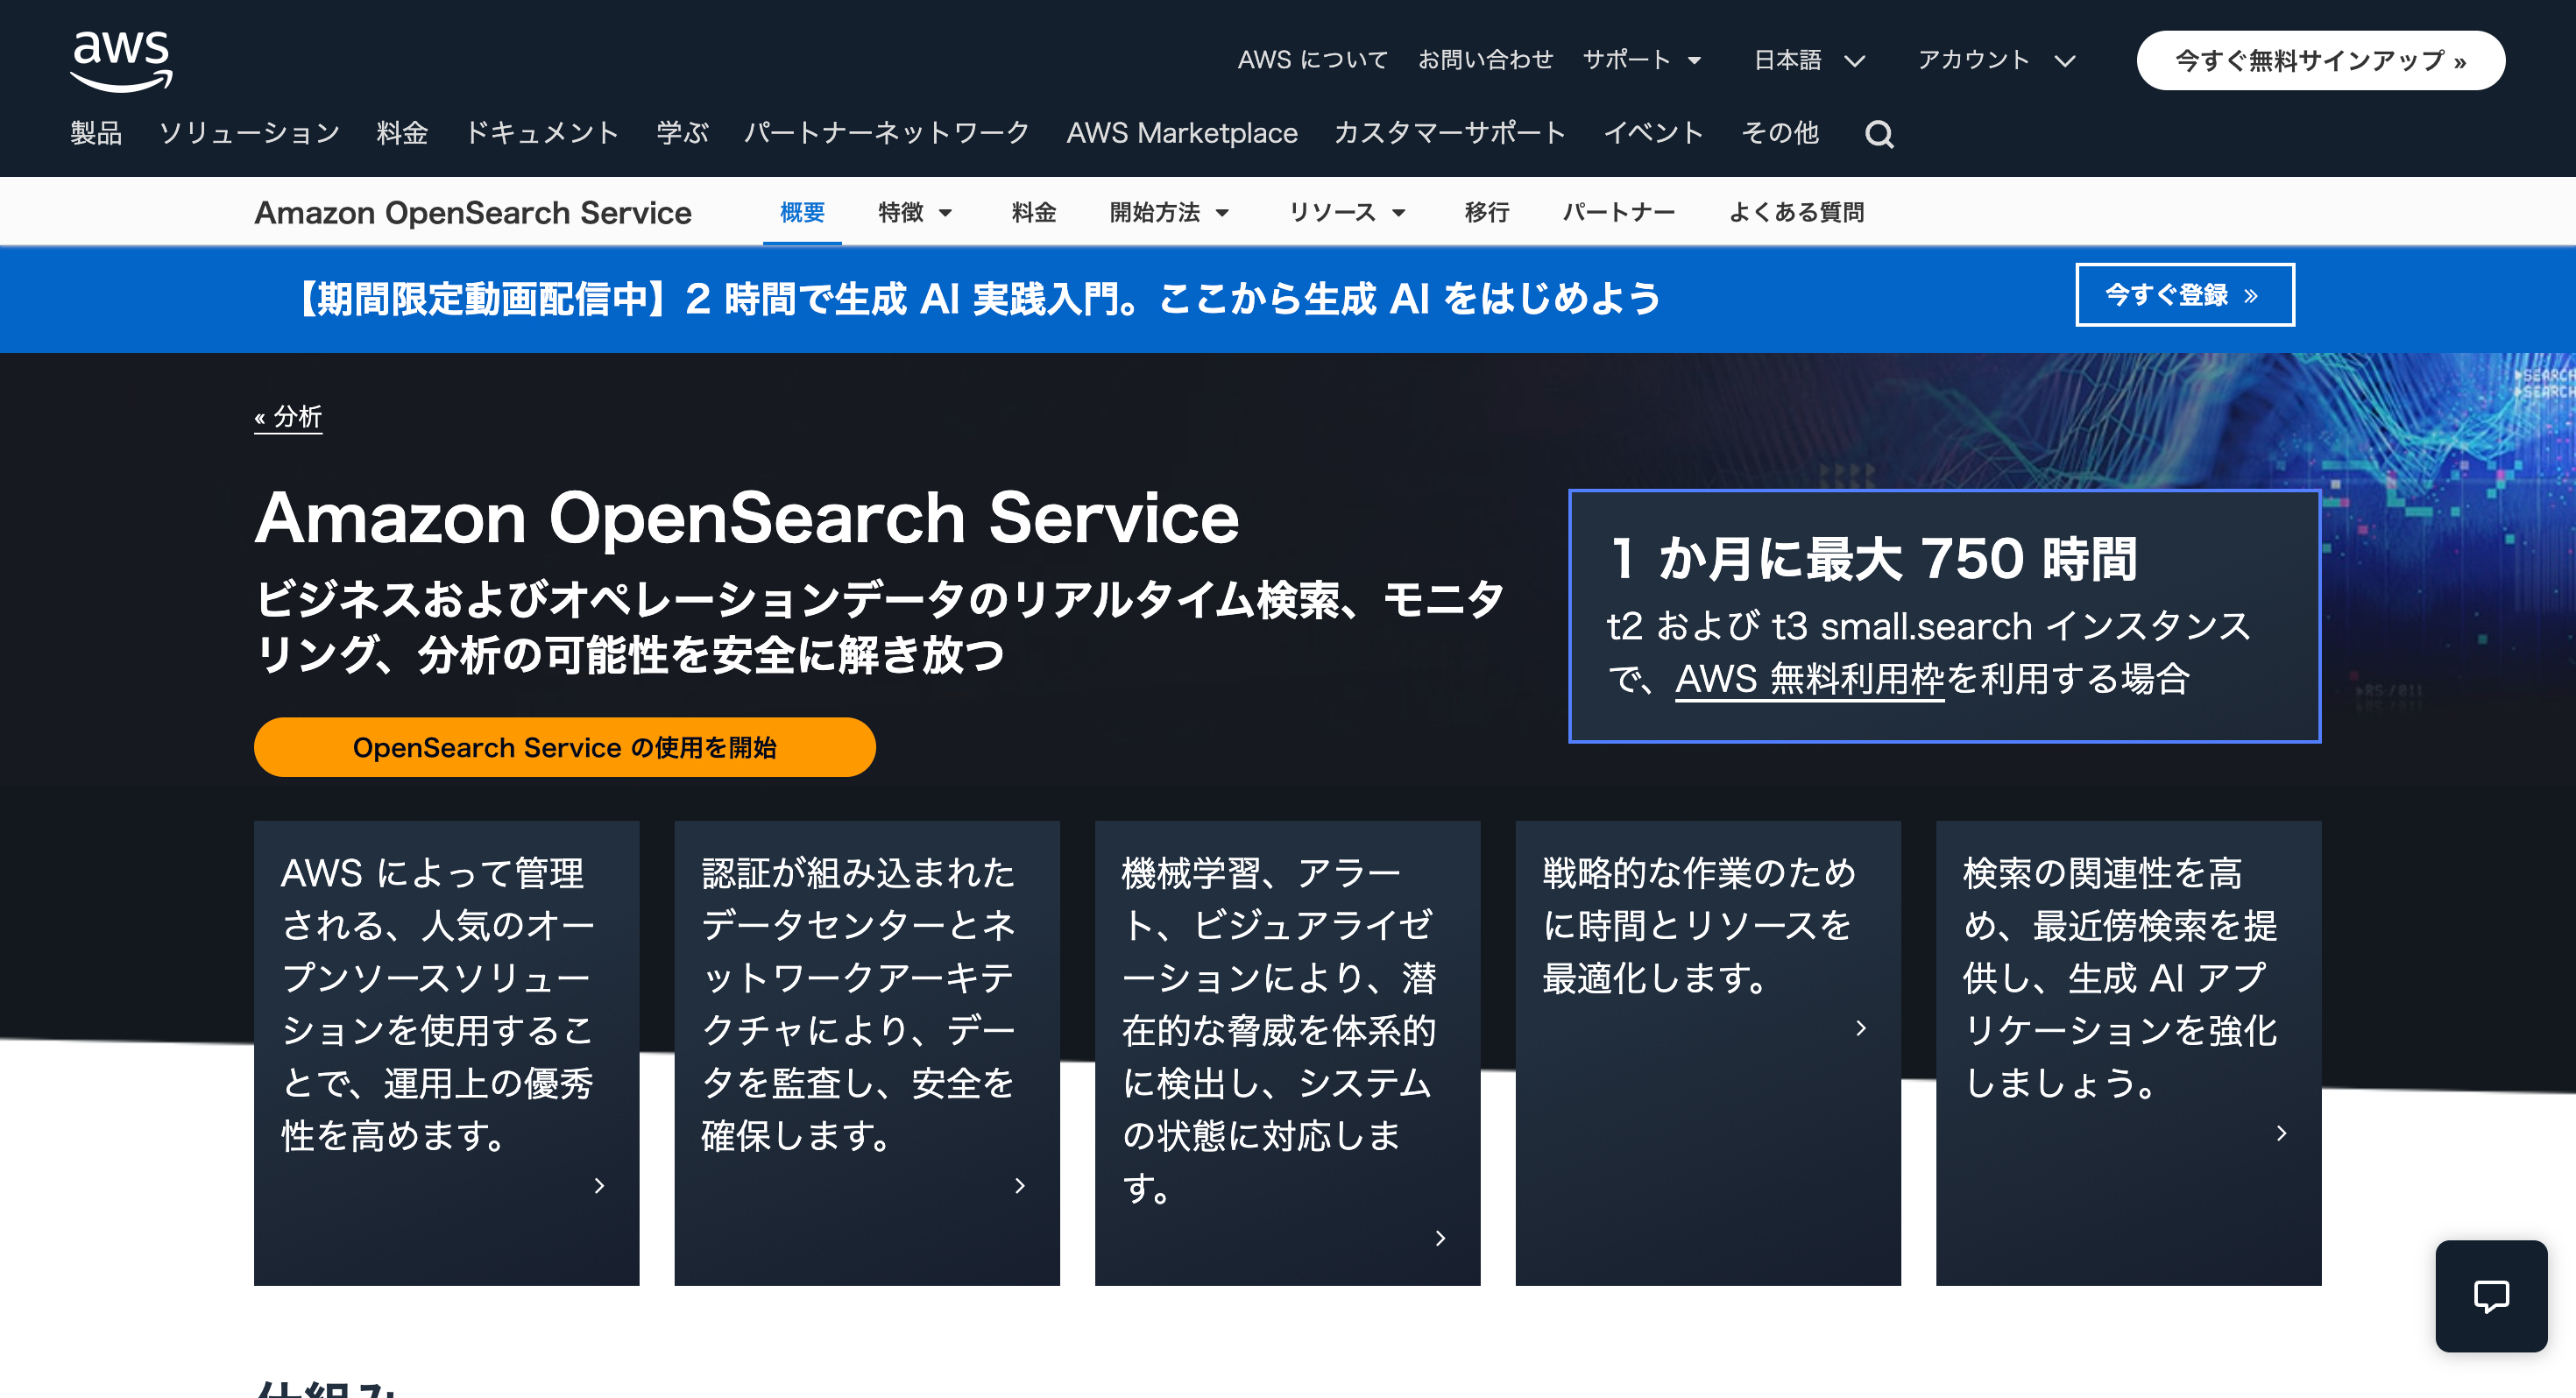Open the その他 menu
Screen dimensions: 2576x1398
[x=1780, y=133]
